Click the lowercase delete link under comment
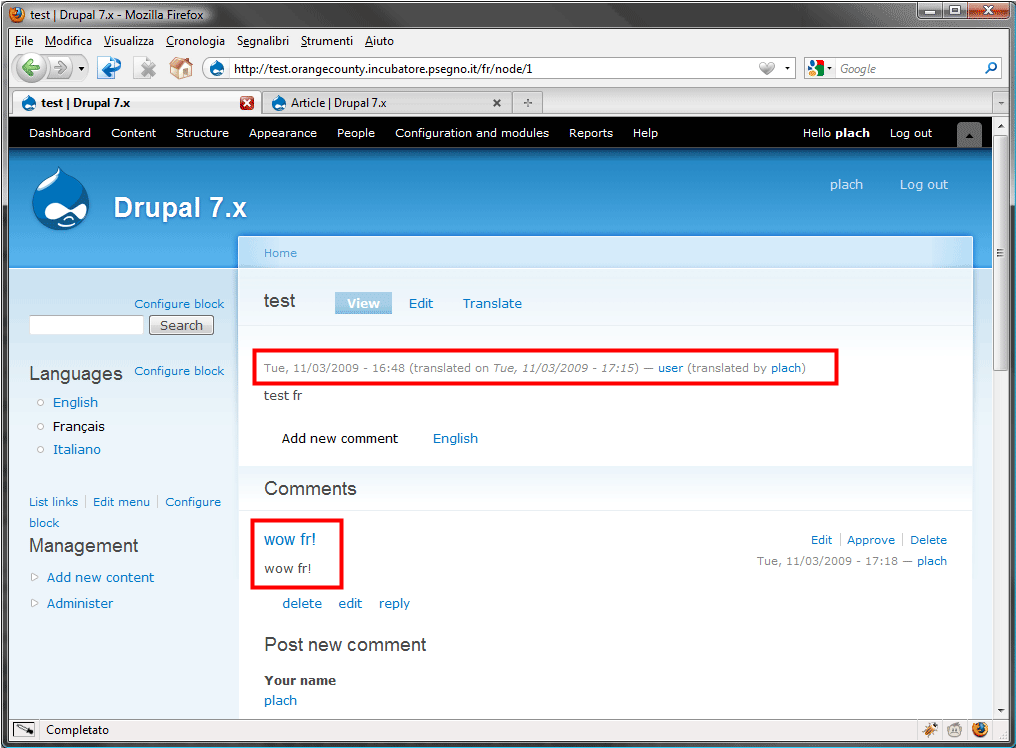This screenshot has height=748, width=1016. (x=302, y=603)
